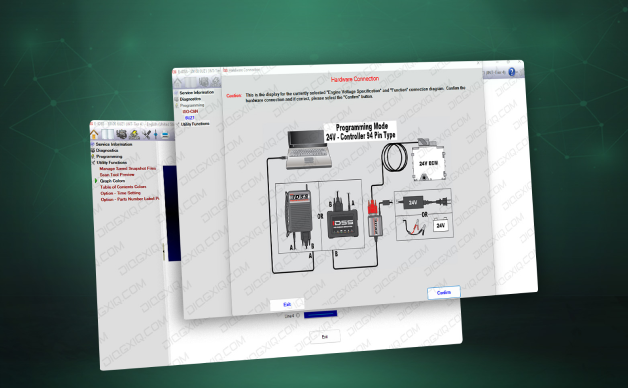
Task: Open the book manual icon in rear window toolbar
Action: 107,134
